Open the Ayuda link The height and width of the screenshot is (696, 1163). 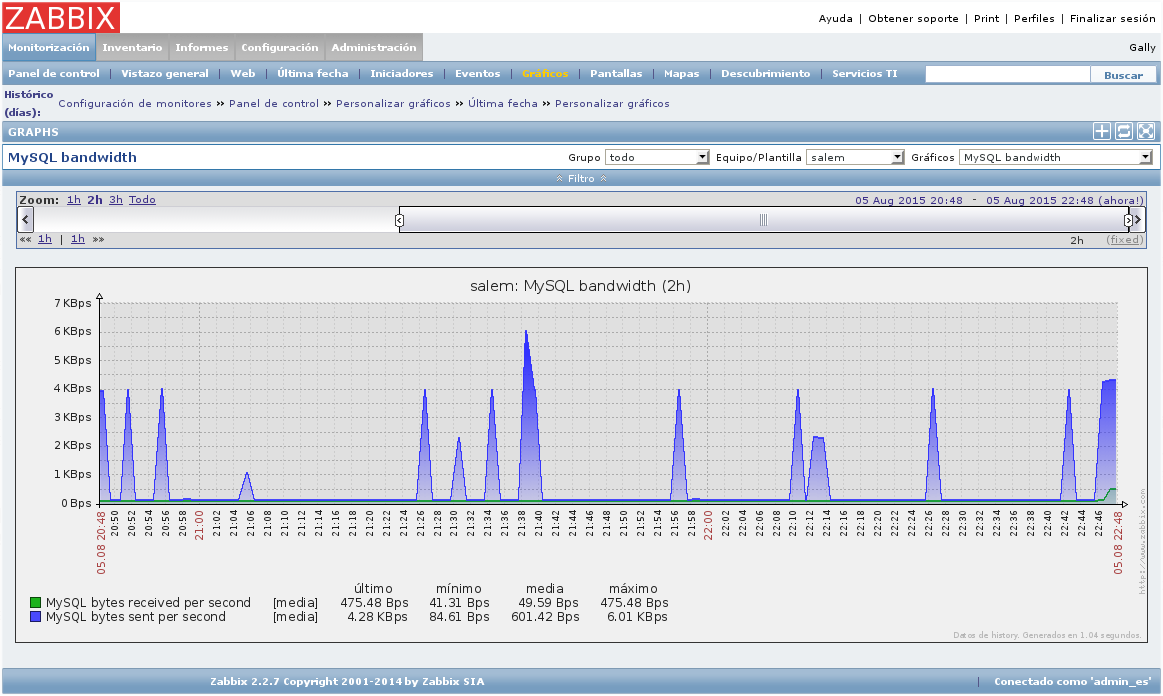coord(835,19)
